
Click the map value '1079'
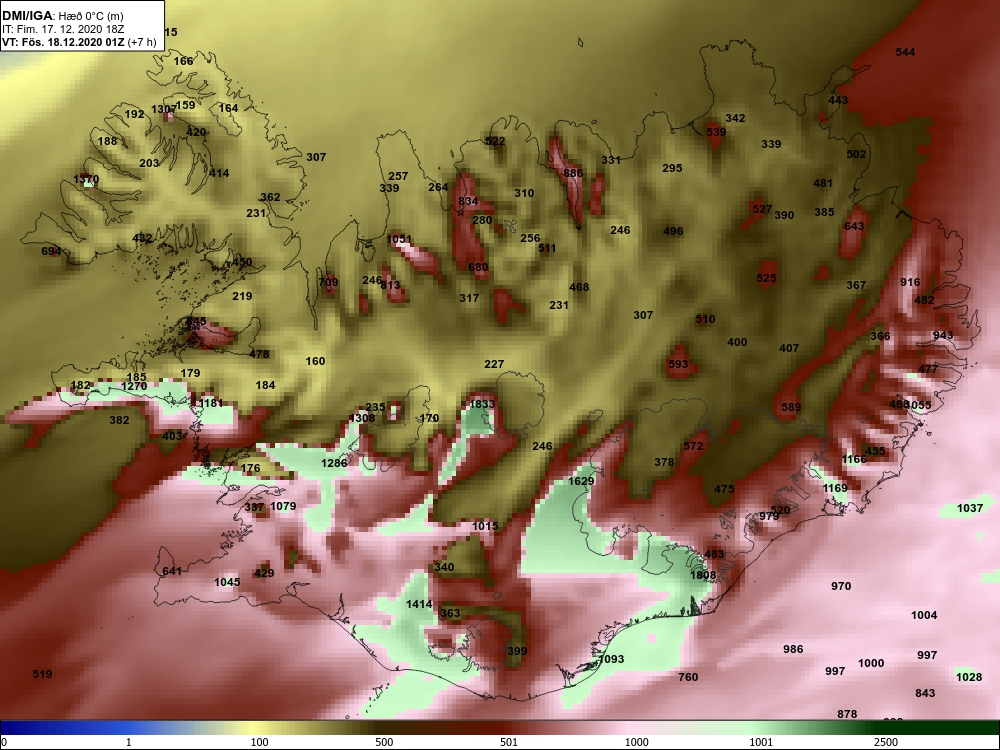[x=283, y=506]
